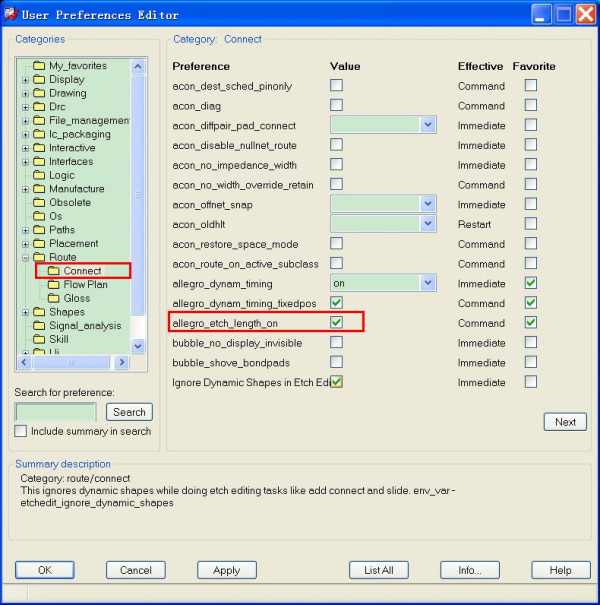Toggle acon_no_impedance_width value checkbox
Screen dimensions: 600x605
coord(336,164)
